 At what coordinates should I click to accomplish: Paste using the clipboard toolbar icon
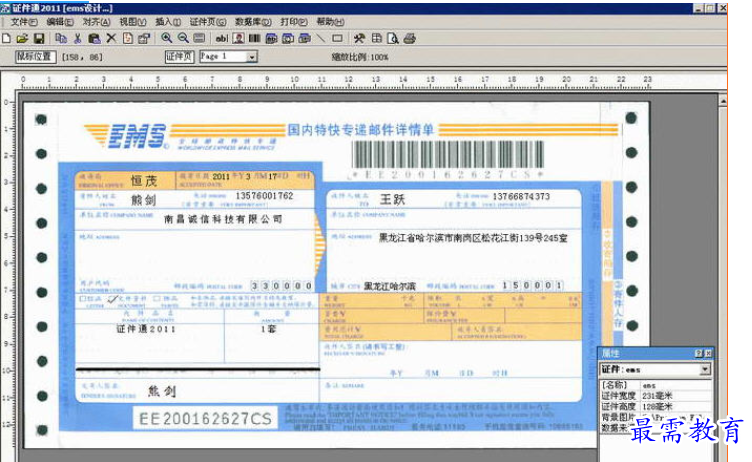coord(94,38)
